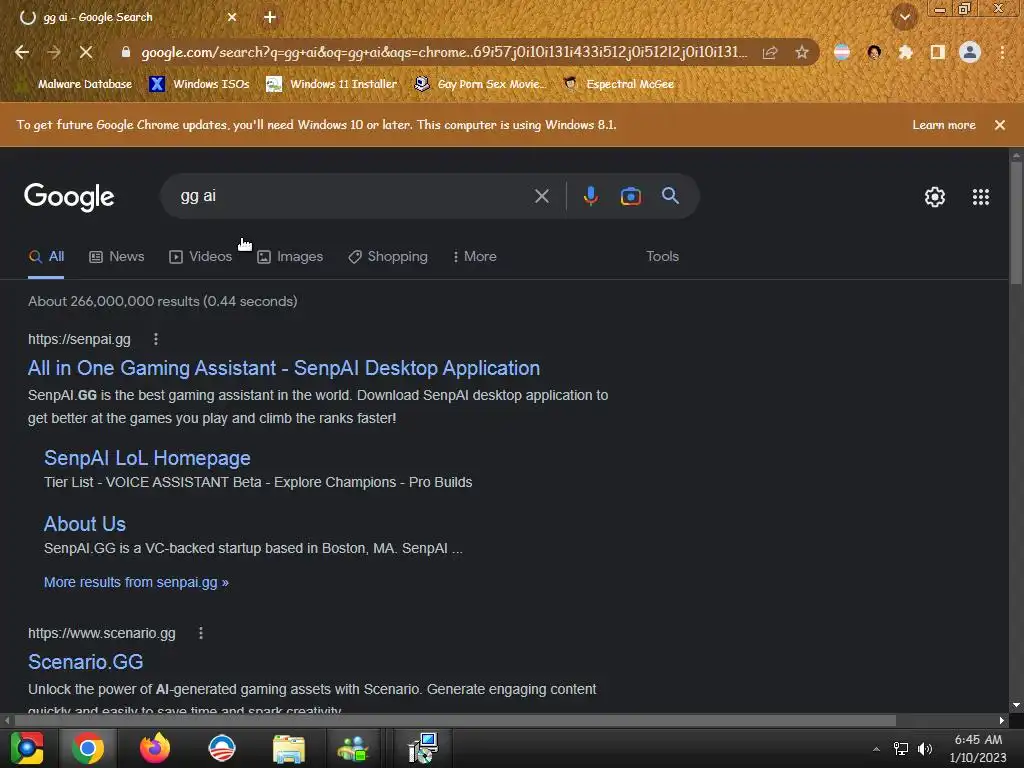1024x768 pixels.
Task: Select the All results tab
Action: [x=46, y=257]
